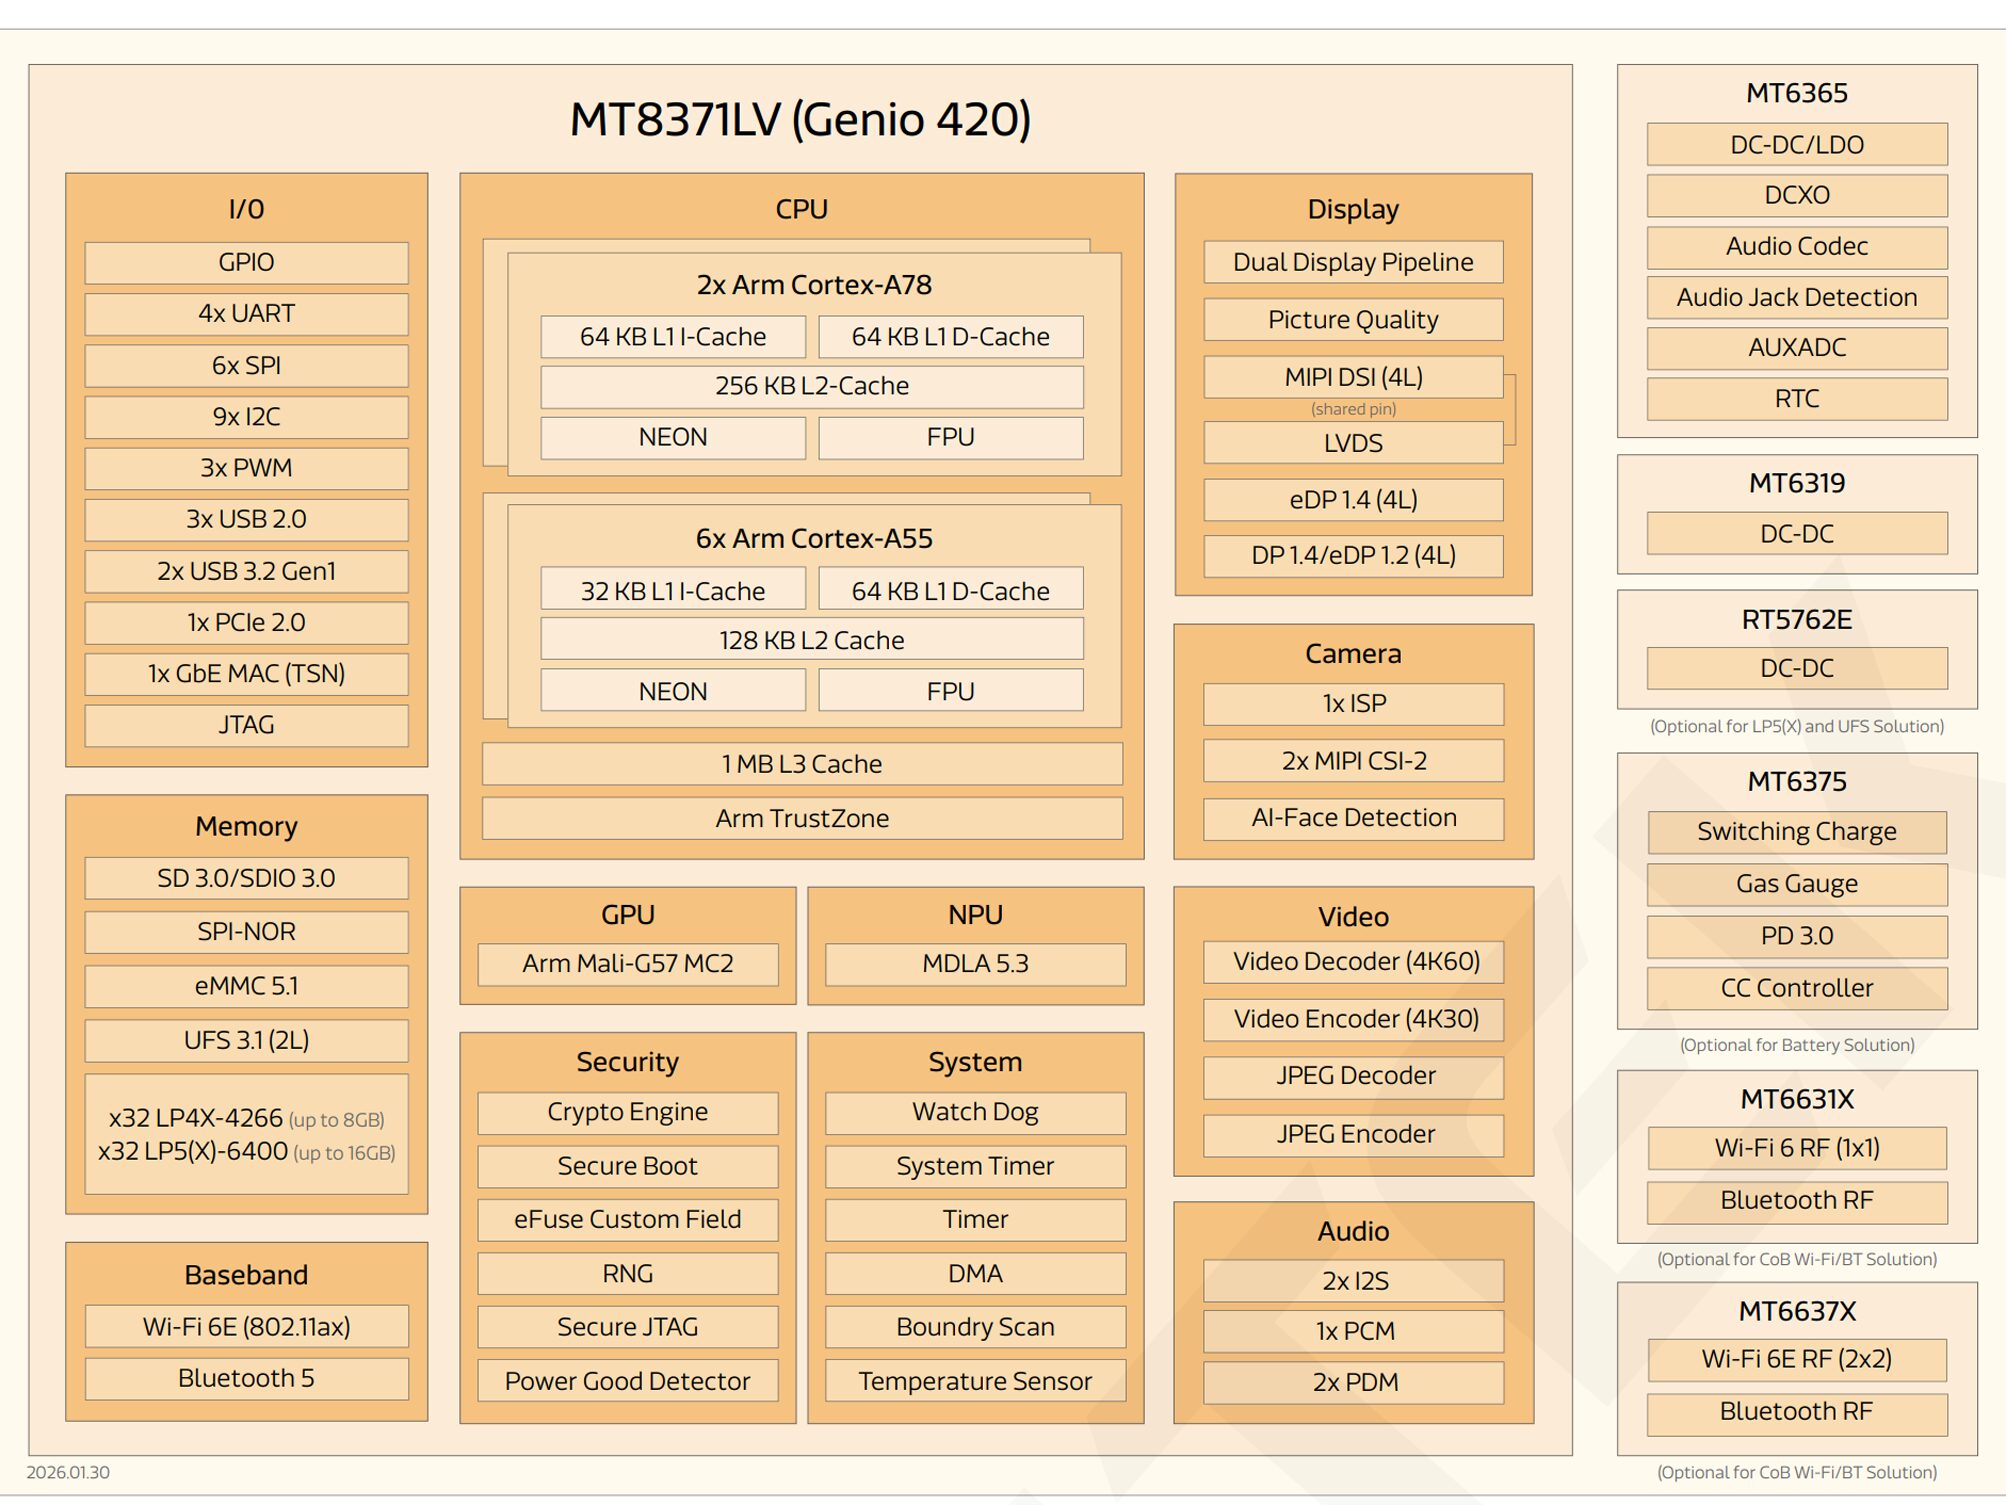The image size is (2006, 1505).
Task: Click the RTC block in MT6365 section
Action: click(x=1795, y=399)
